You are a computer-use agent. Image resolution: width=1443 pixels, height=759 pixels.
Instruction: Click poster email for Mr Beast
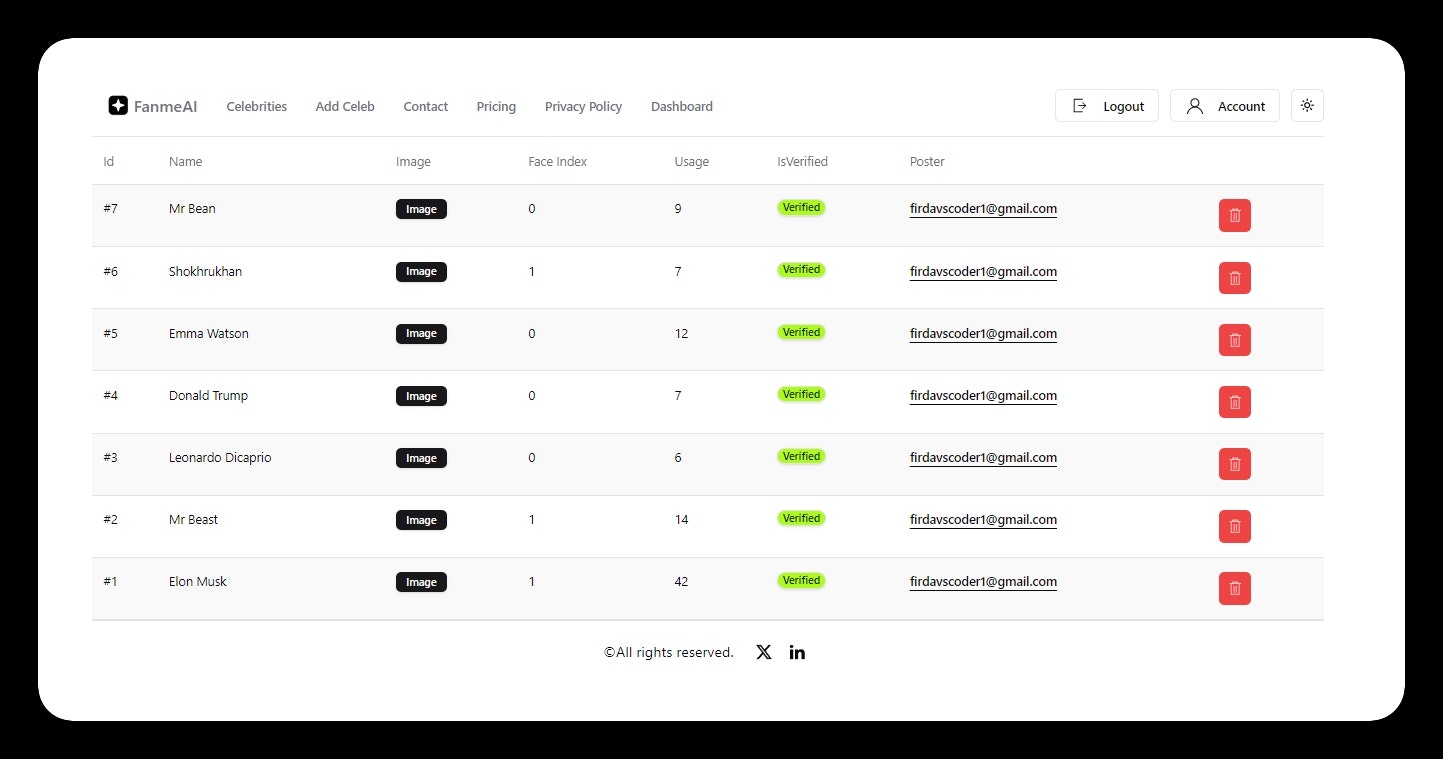[x=983, y=519]
